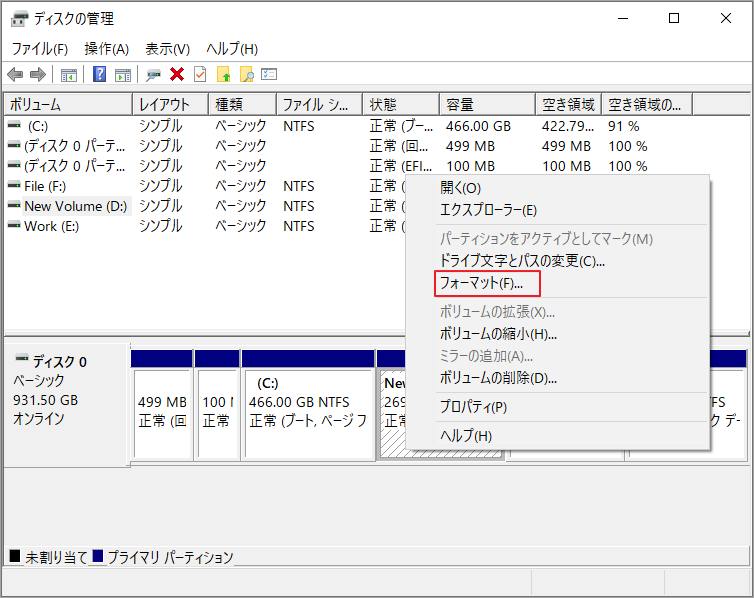Sort by 容量 column header
The width and height of the screenshot is (754, 598).
487,104
